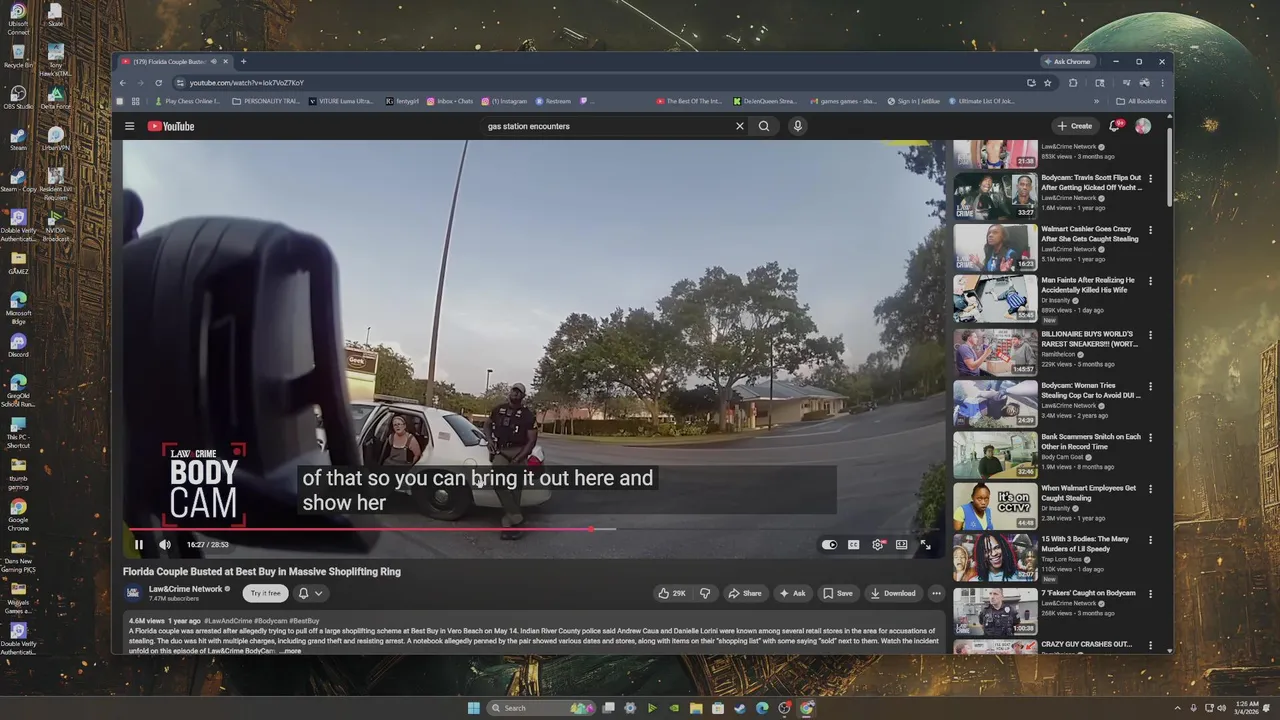Toggle the autoplay switch in player
Image resolution: width=1280 pixels, height=720 pixels.
pos(829,545)
